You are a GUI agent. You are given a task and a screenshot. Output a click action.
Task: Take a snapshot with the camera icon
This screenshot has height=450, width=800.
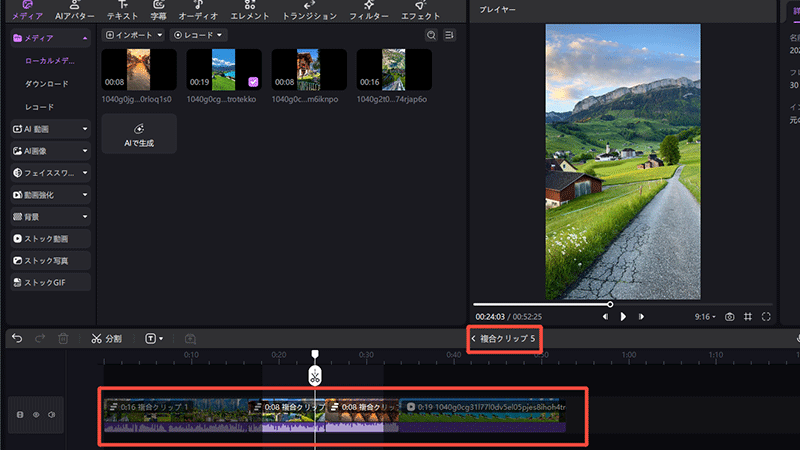730,316
